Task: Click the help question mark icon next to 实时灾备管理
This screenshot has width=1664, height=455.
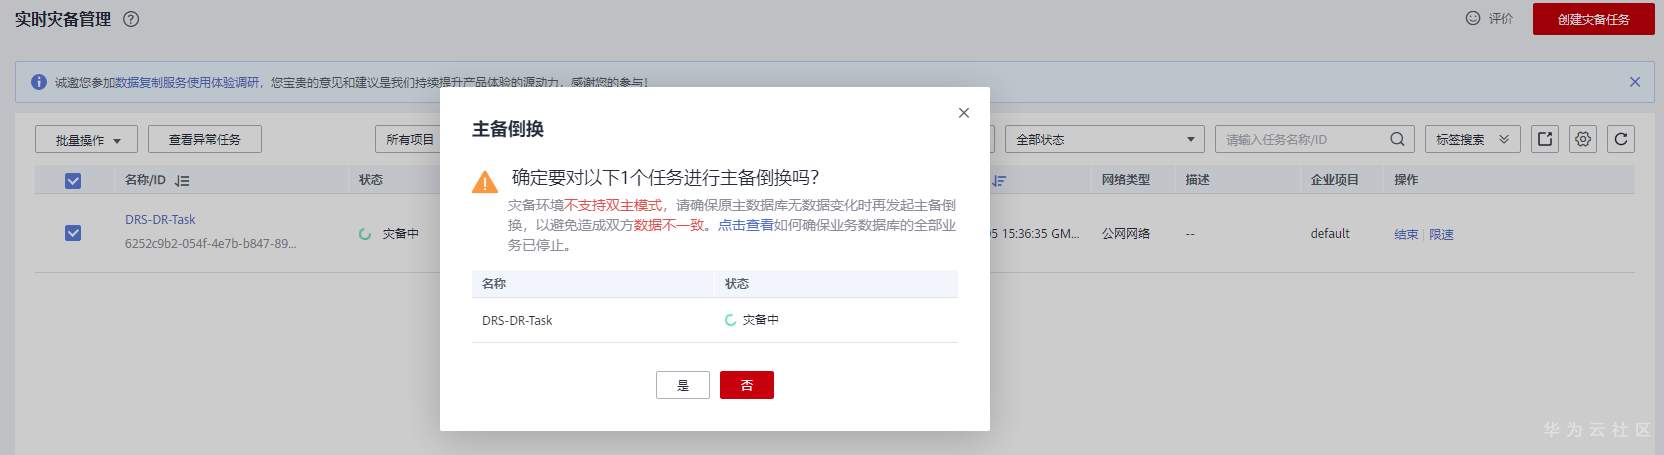Action: coord(131,19)
